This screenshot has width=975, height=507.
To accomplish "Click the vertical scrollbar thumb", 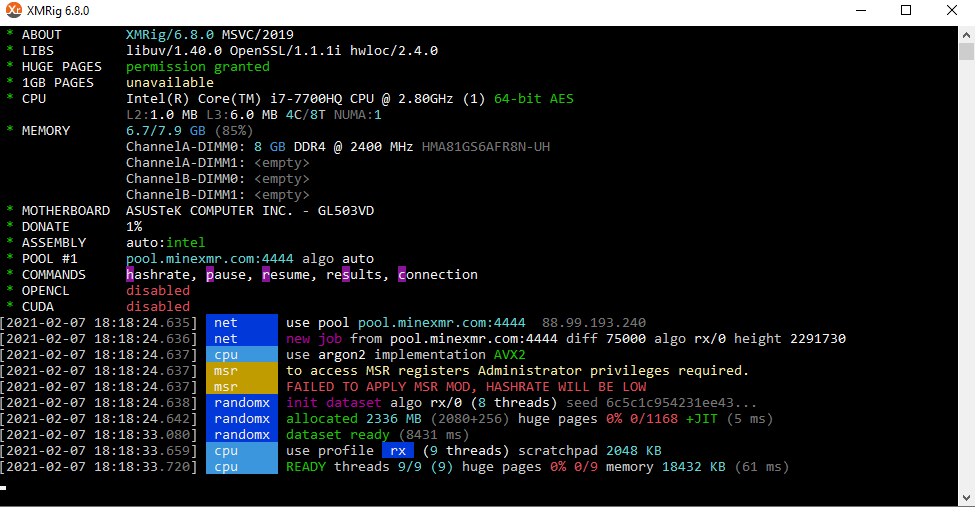I will click(966, 51).
